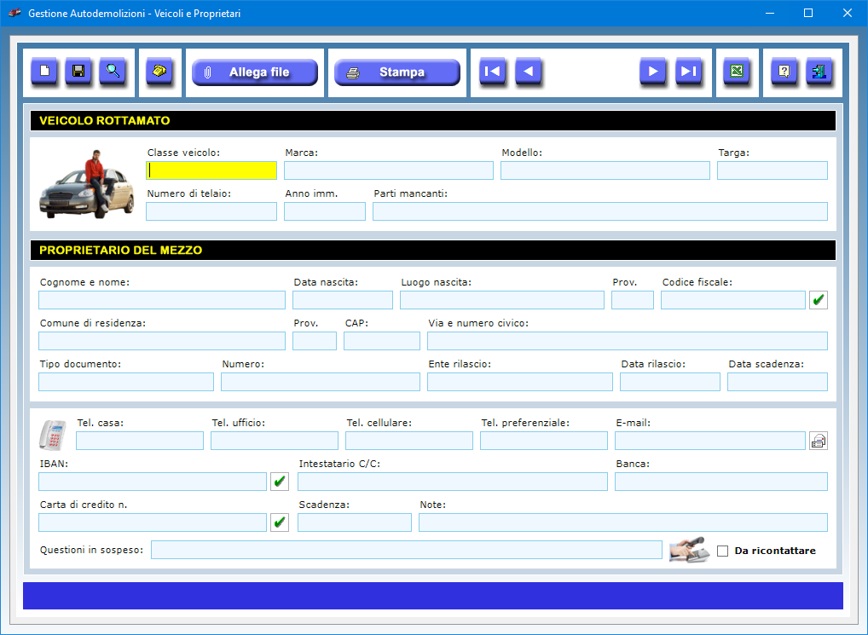Click the Codice fiscale field

tap(733, 300)
